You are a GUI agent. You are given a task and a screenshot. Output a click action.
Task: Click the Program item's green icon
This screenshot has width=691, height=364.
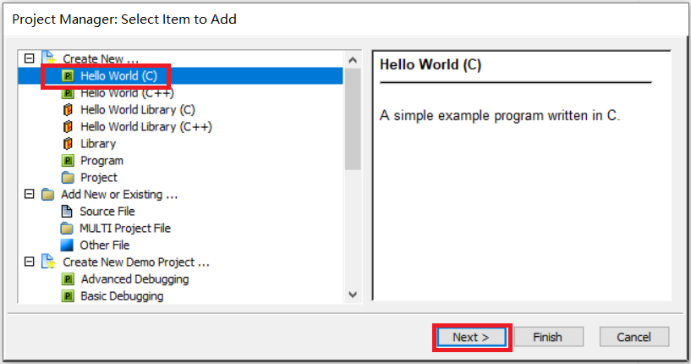point(67,160)
